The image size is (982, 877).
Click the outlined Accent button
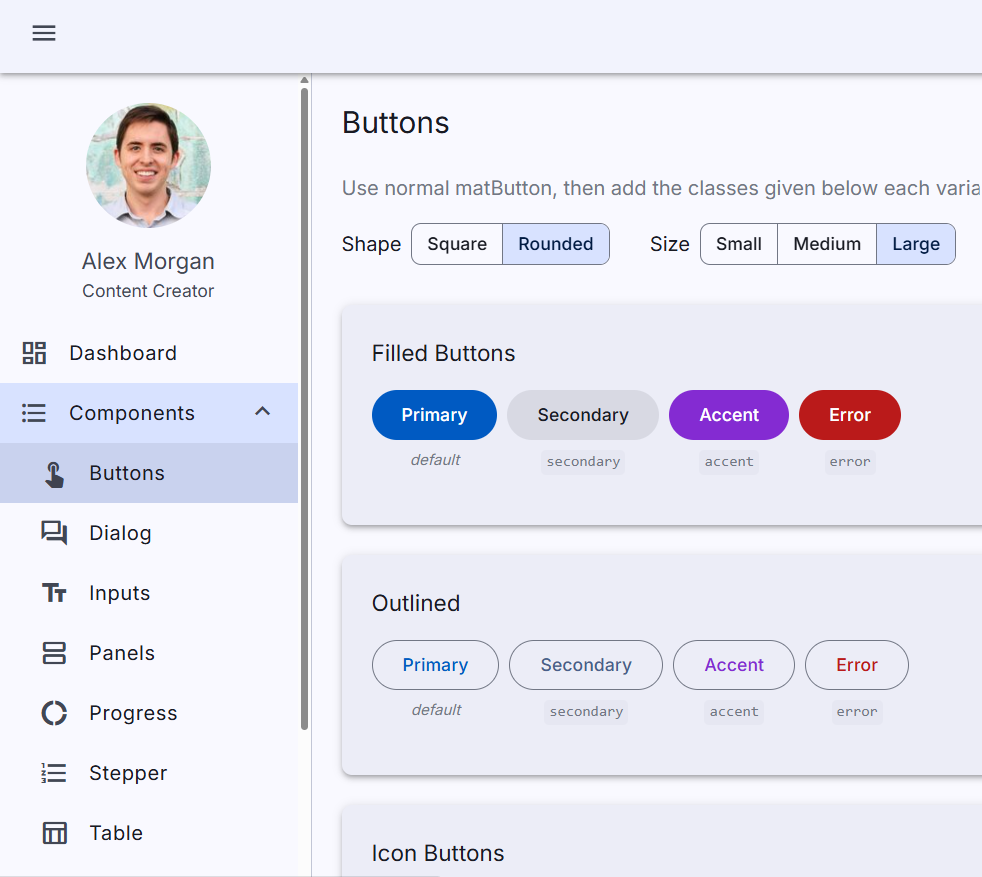tap(733, 665)
